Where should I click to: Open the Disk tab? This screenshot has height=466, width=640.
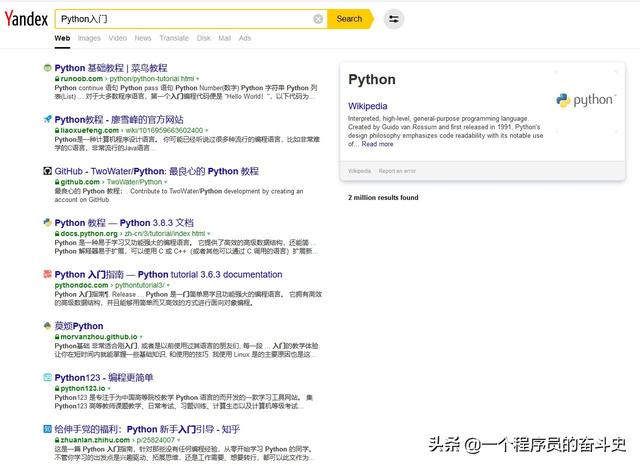(204, 38)
